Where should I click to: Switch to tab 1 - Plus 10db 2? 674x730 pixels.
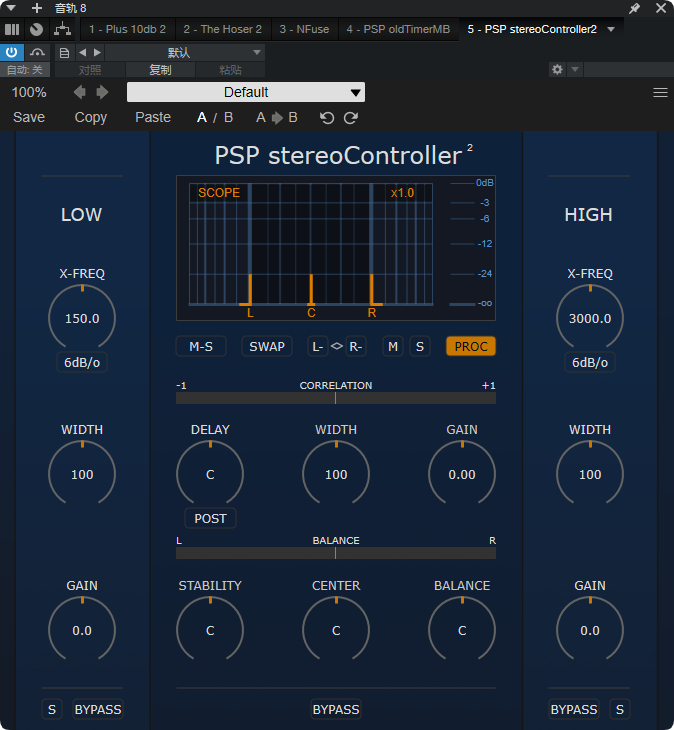click(128, 29)
